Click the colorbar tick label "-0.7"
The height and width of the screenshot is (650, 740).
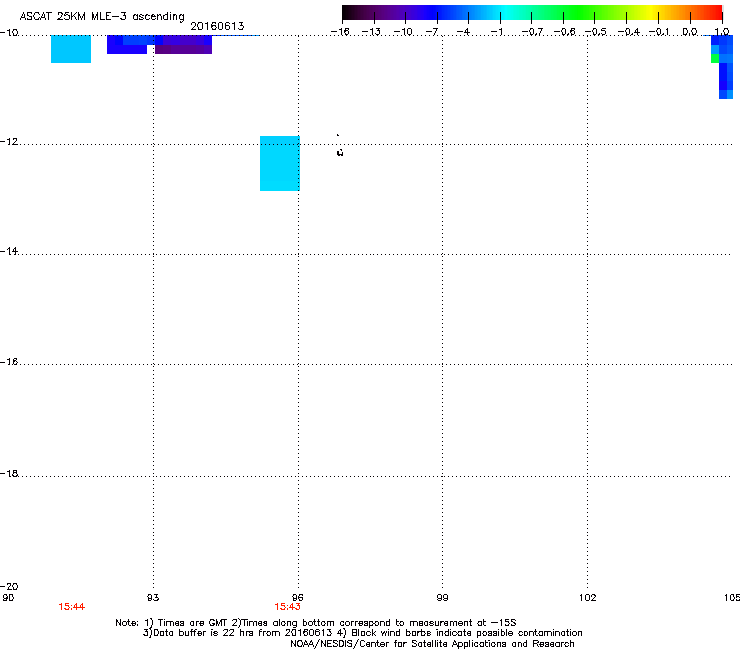click(532, 32)
